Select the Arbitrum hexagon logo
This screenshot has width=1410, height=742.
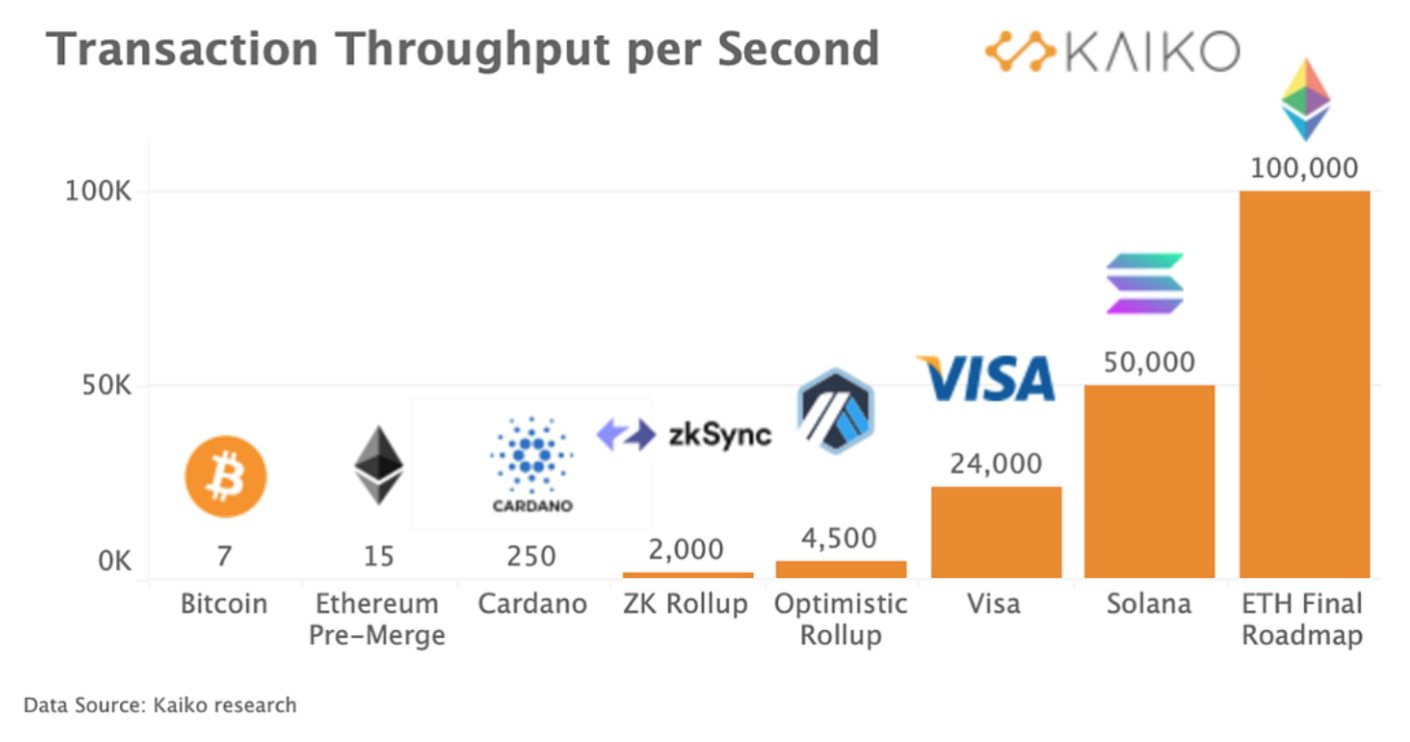(x=835, y=411)
